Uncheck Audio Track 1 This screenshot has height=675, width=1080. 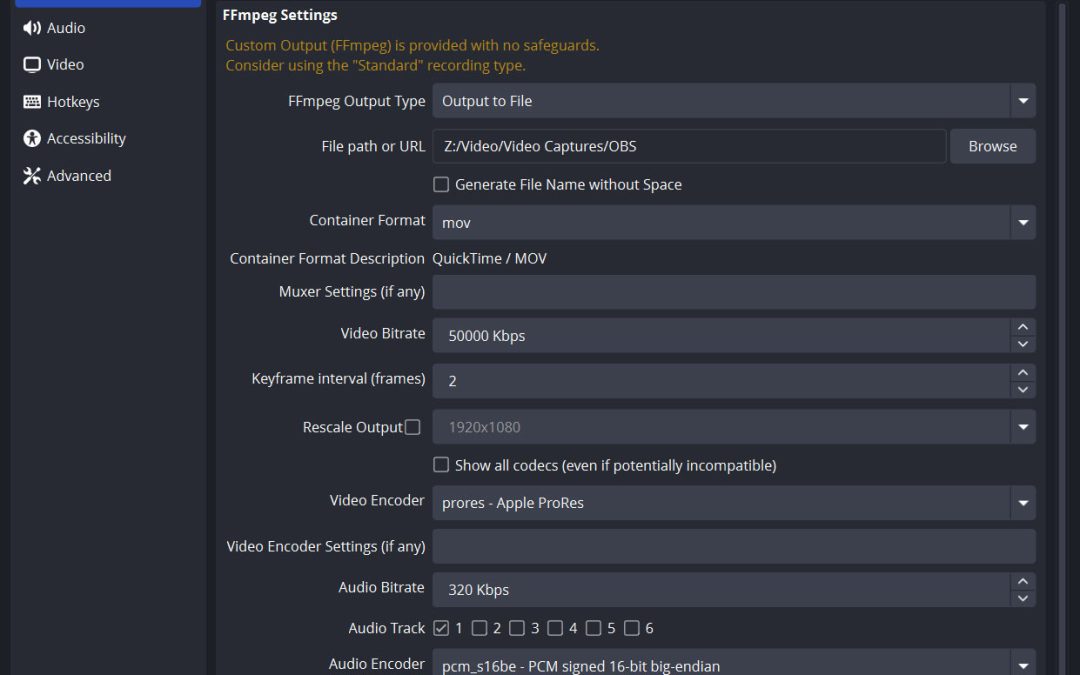(441, 628)
